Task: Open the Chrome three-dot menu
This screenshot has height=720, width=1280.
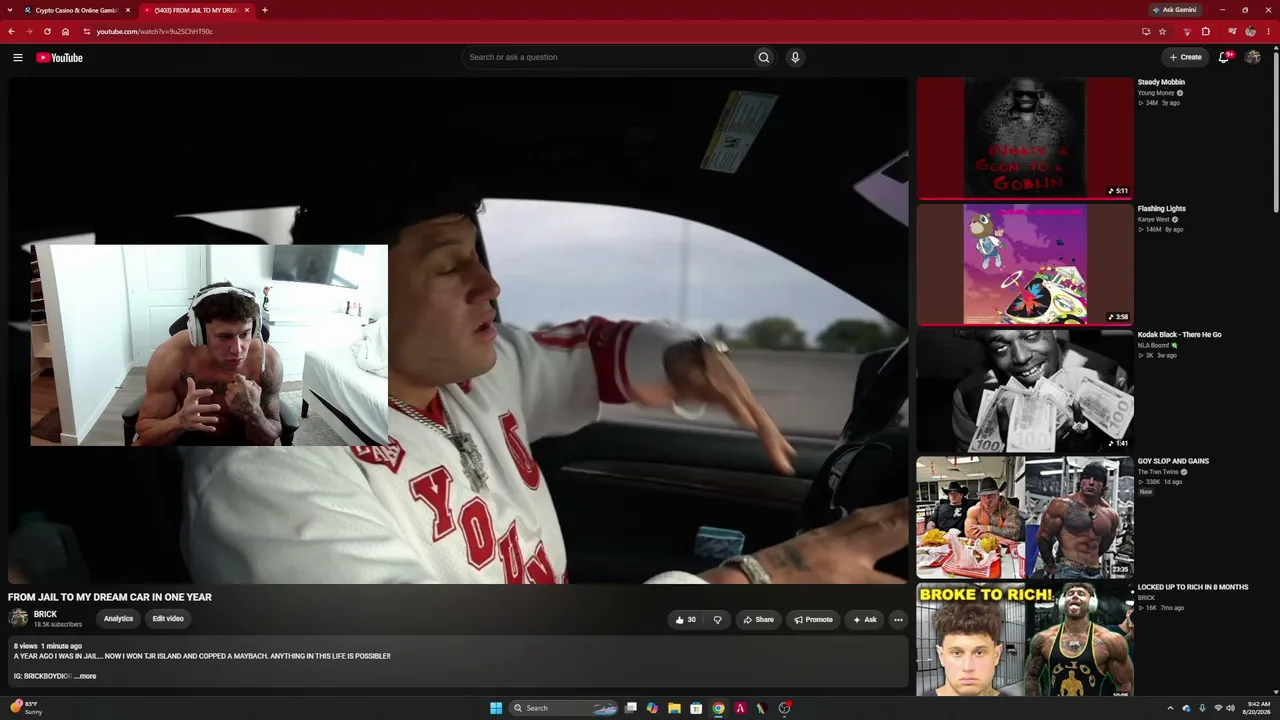Action: (1269, 31)
